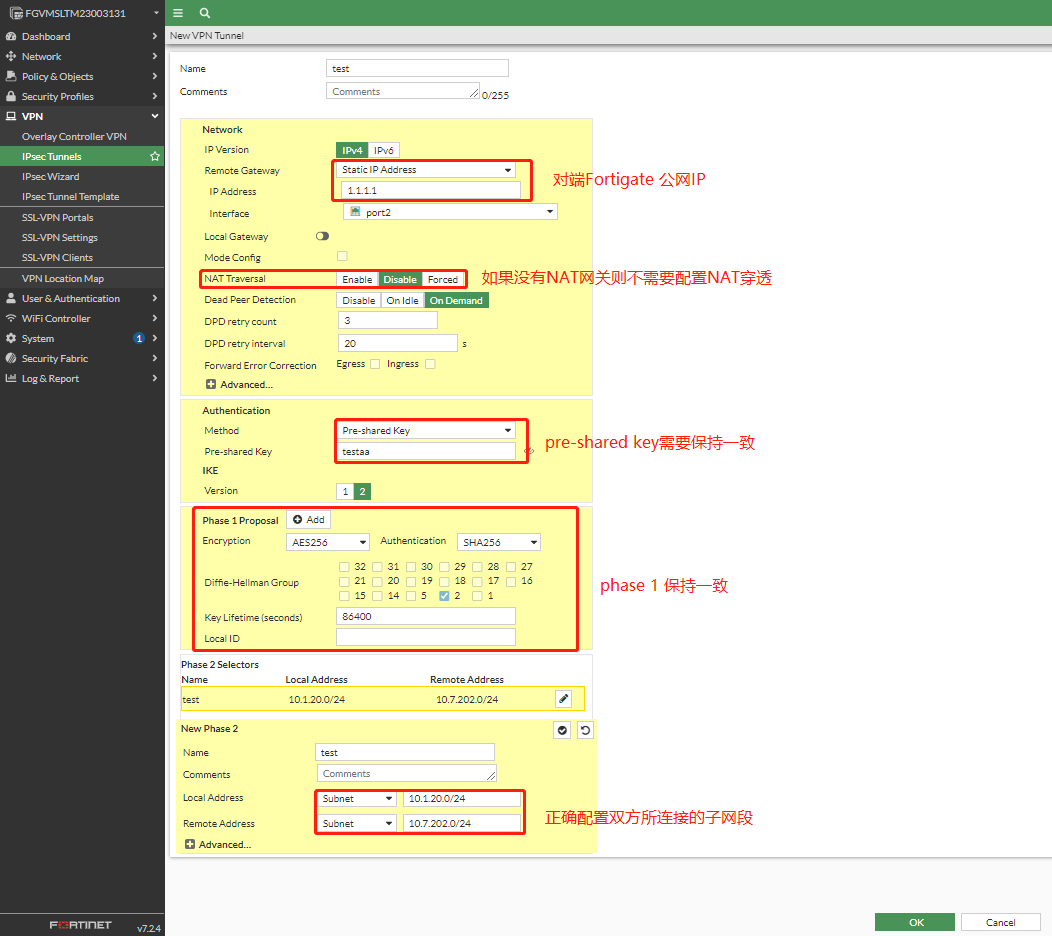Click the Key Lifetime seconds input field
Screen dimensions: 1052x936
(426, 617)
